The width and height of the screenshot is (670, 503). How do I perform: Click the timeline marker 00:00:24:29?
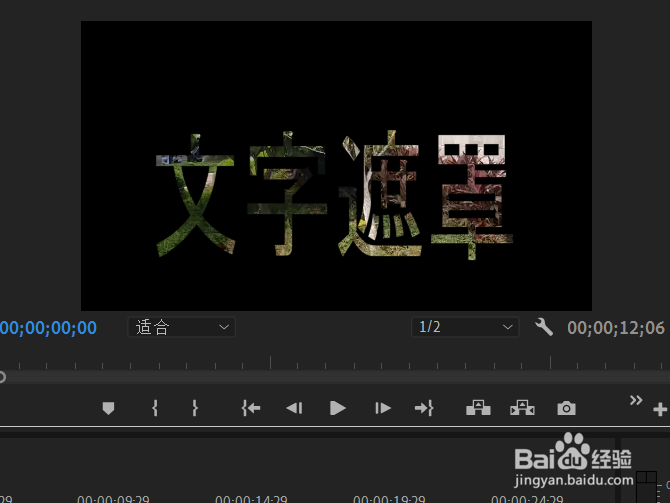pyautogui.click(x=527, y=499)
